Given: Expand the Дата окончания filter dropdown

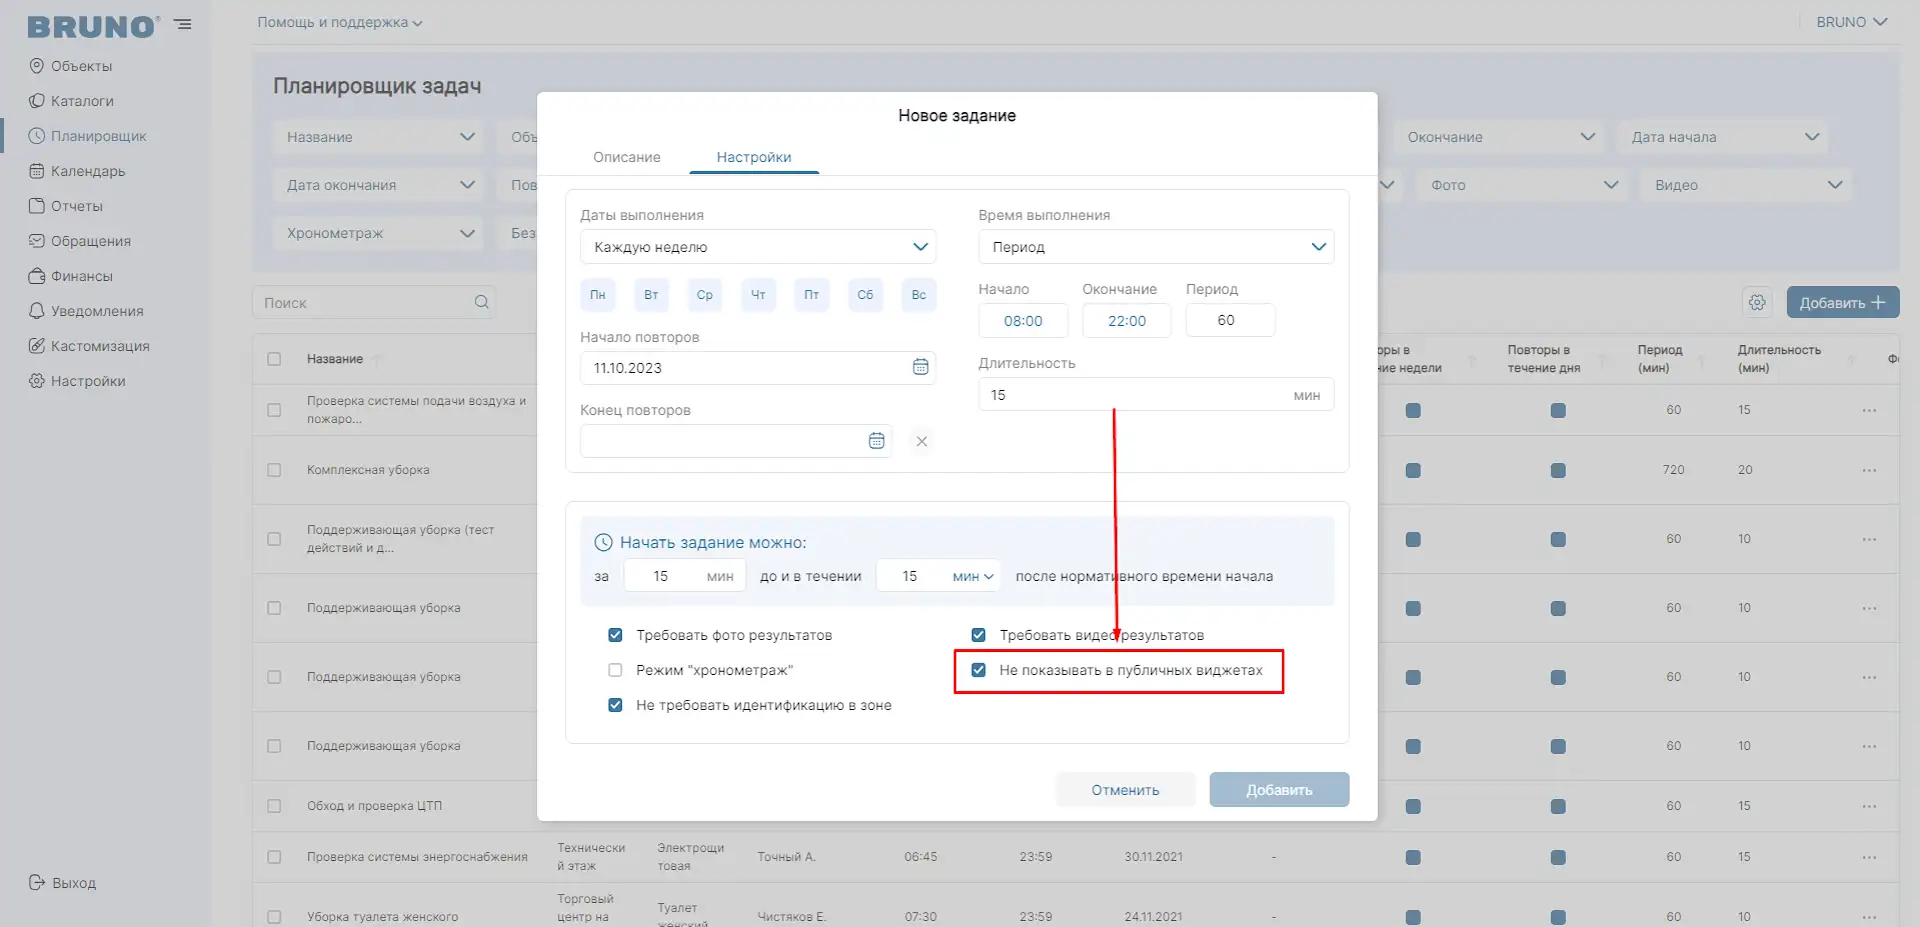Looking at the screenshot, I should tap(378, 185).
